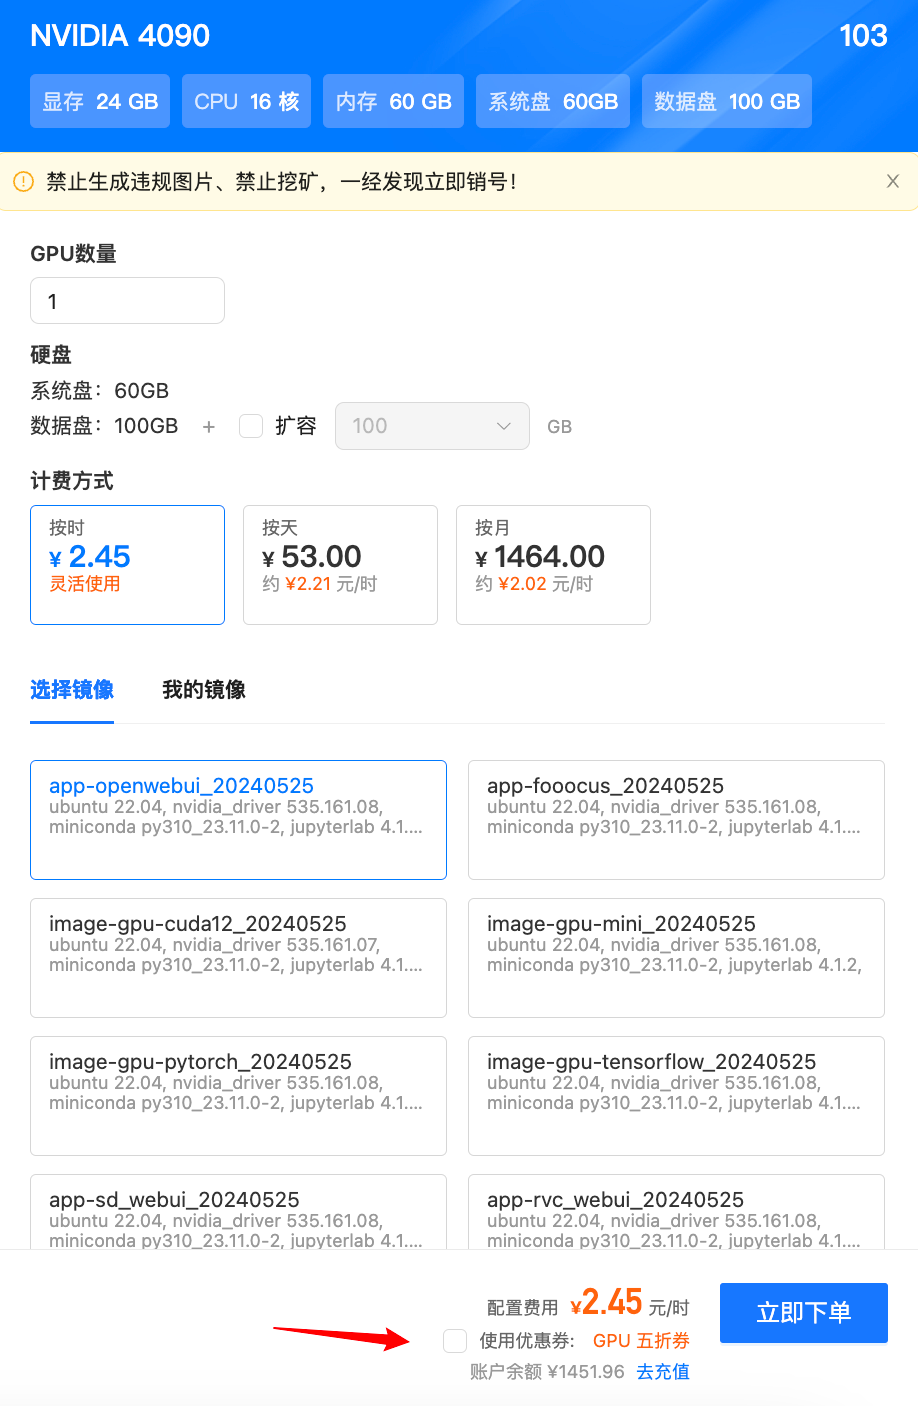This screenshot has height=1406, width=918.
Task: Select the 按月 ¥1464.00 monthly billing option
Action: tap(553, 565)
